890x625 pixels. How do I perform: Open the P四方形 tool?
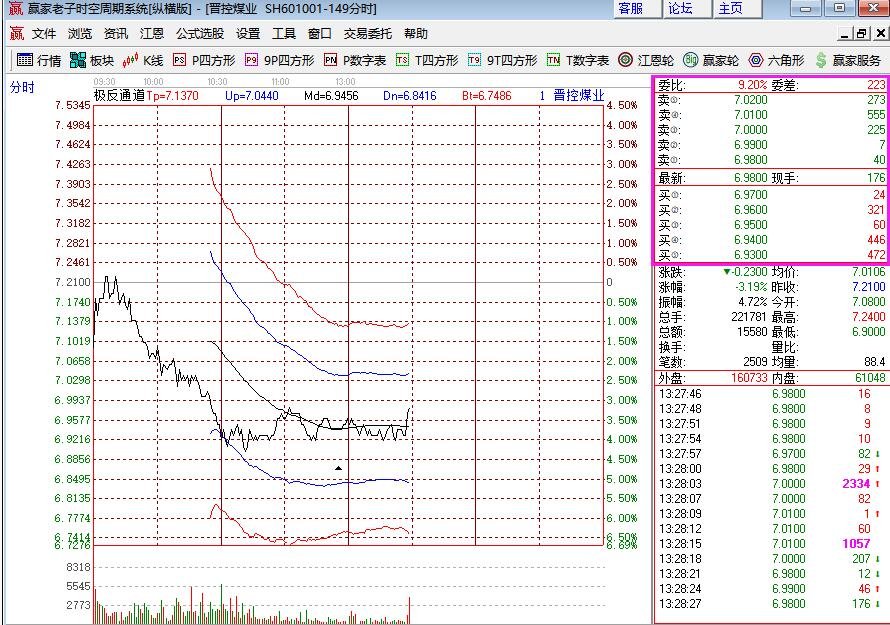pyautogui.click(x=204, y=60)
